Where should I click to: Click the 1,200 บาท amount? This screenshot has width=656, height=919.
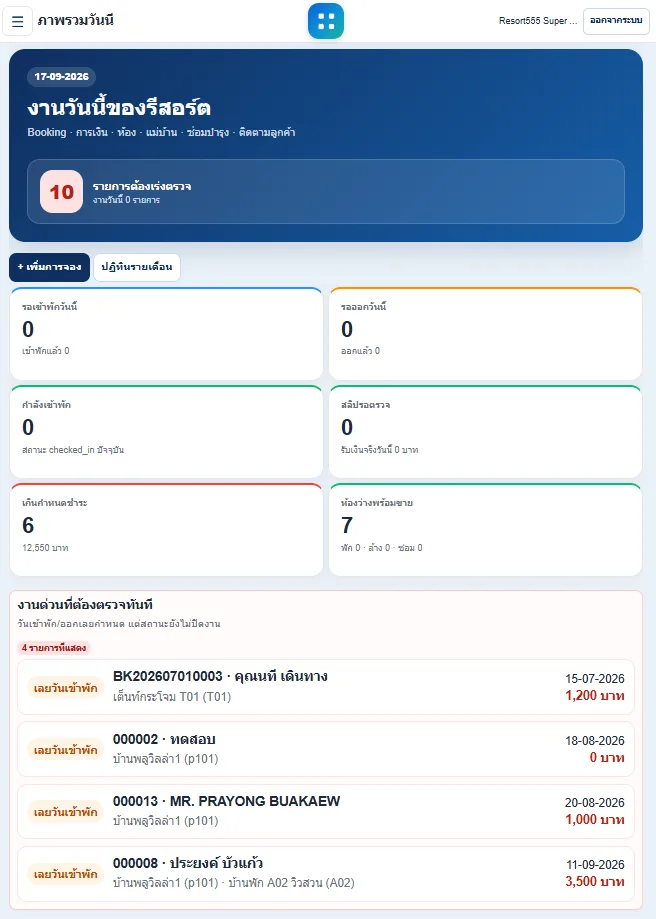pos(594,696)
